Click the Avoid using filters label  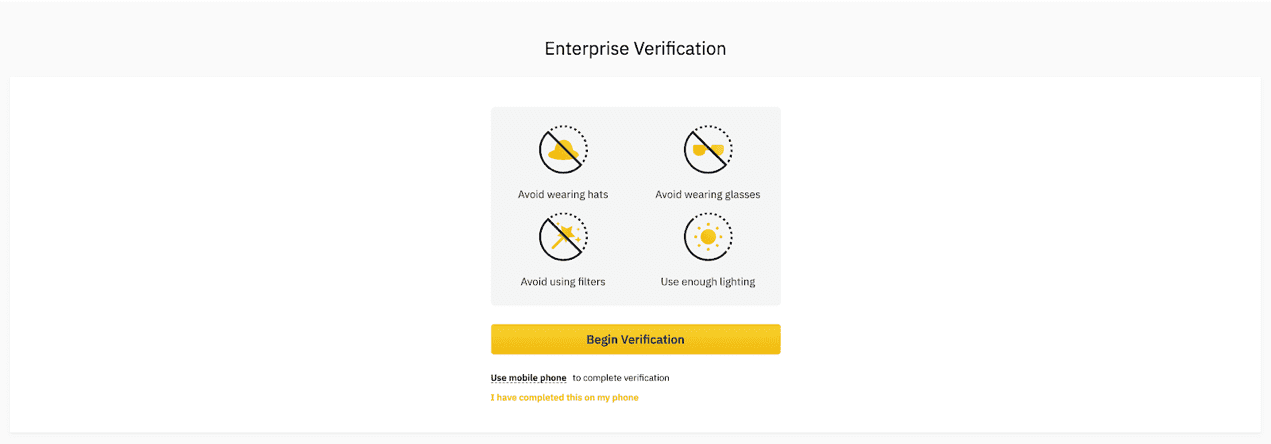(x=563, y=282)
